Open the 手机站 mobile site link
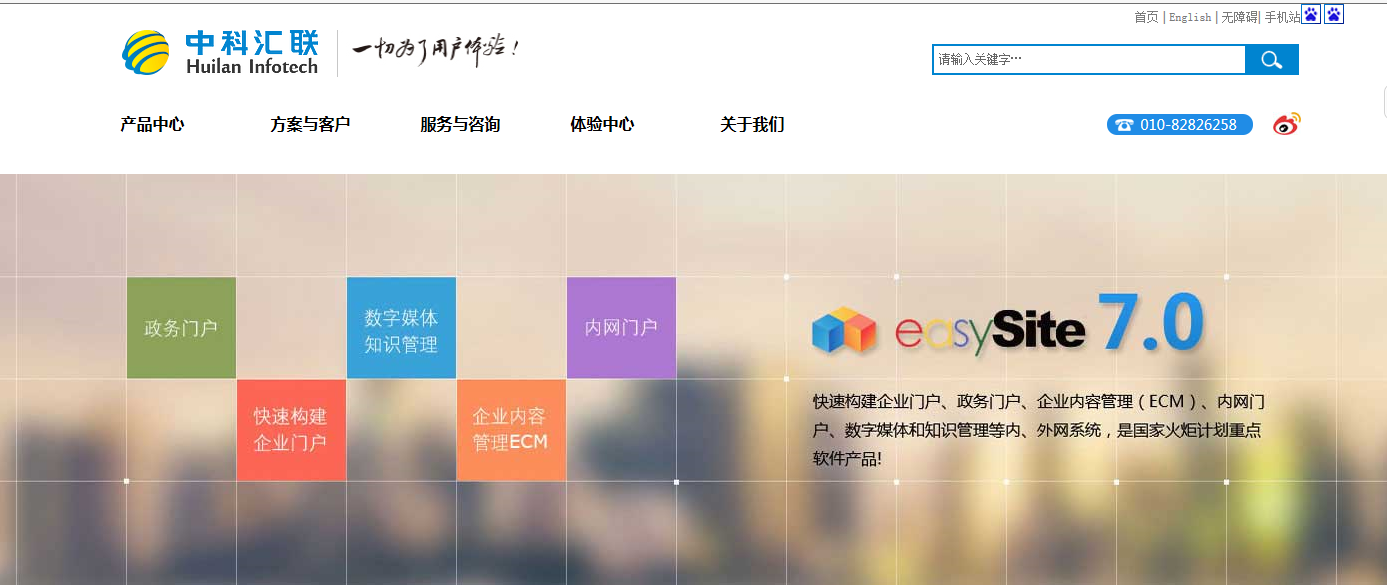Screen dimensions: 1387x585 1283,17
